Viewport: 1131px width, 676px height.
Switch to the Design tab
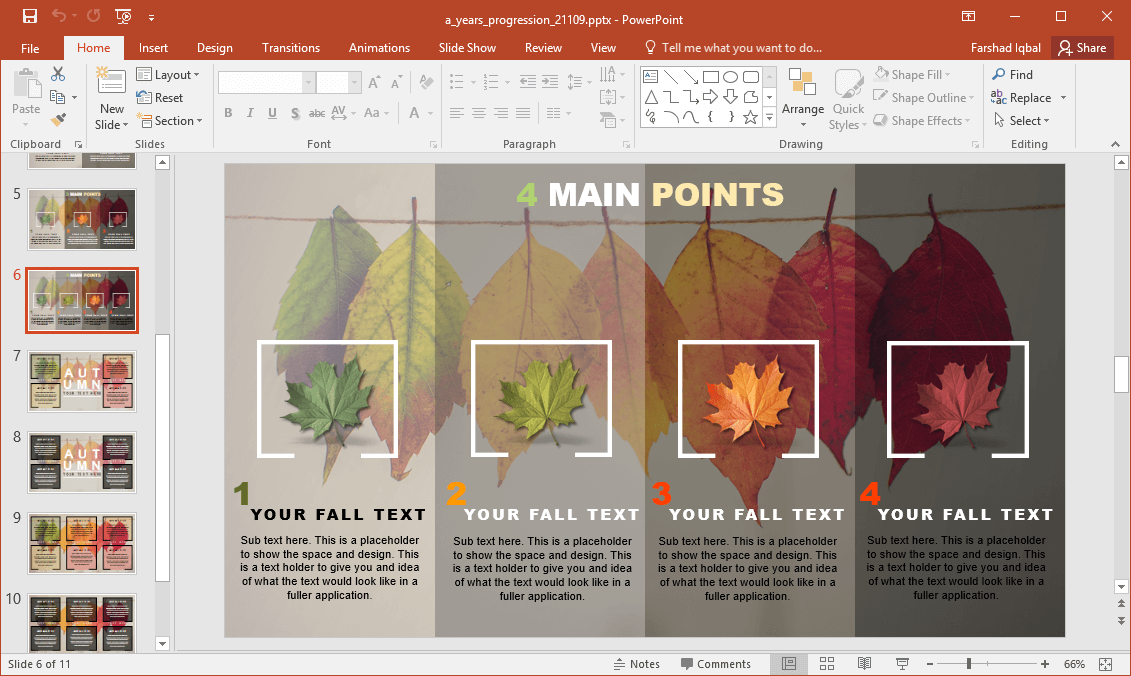(214, 48)
